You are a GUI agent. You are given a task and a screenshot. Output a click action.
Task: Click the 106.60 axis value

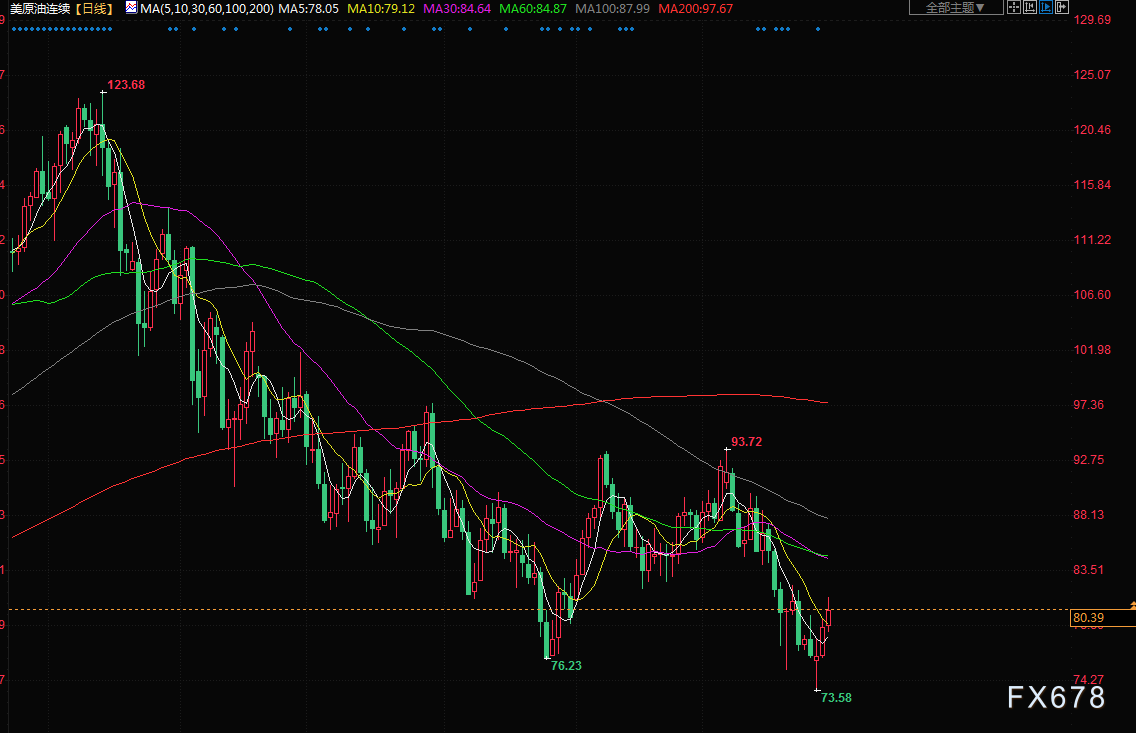click(1092, 295)
